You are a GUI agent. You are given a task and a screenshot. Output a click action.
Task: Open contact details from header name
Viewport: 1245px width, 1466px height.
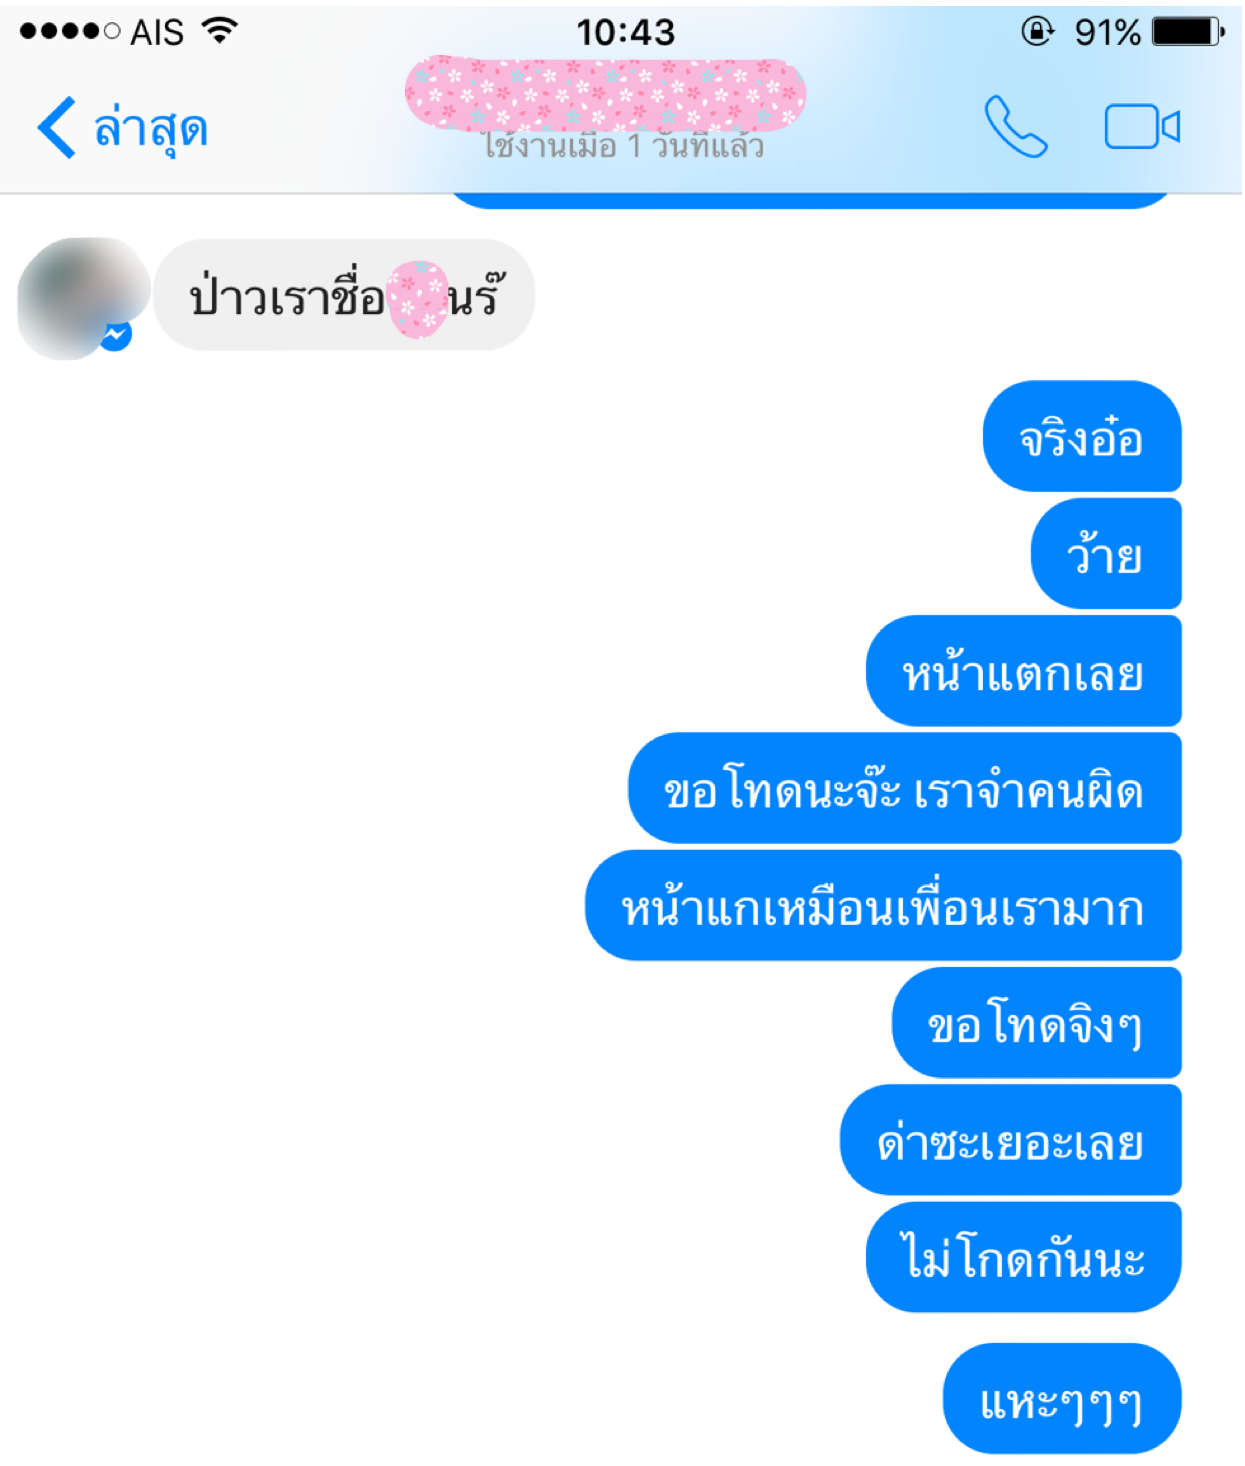click(x=606, y=94)
